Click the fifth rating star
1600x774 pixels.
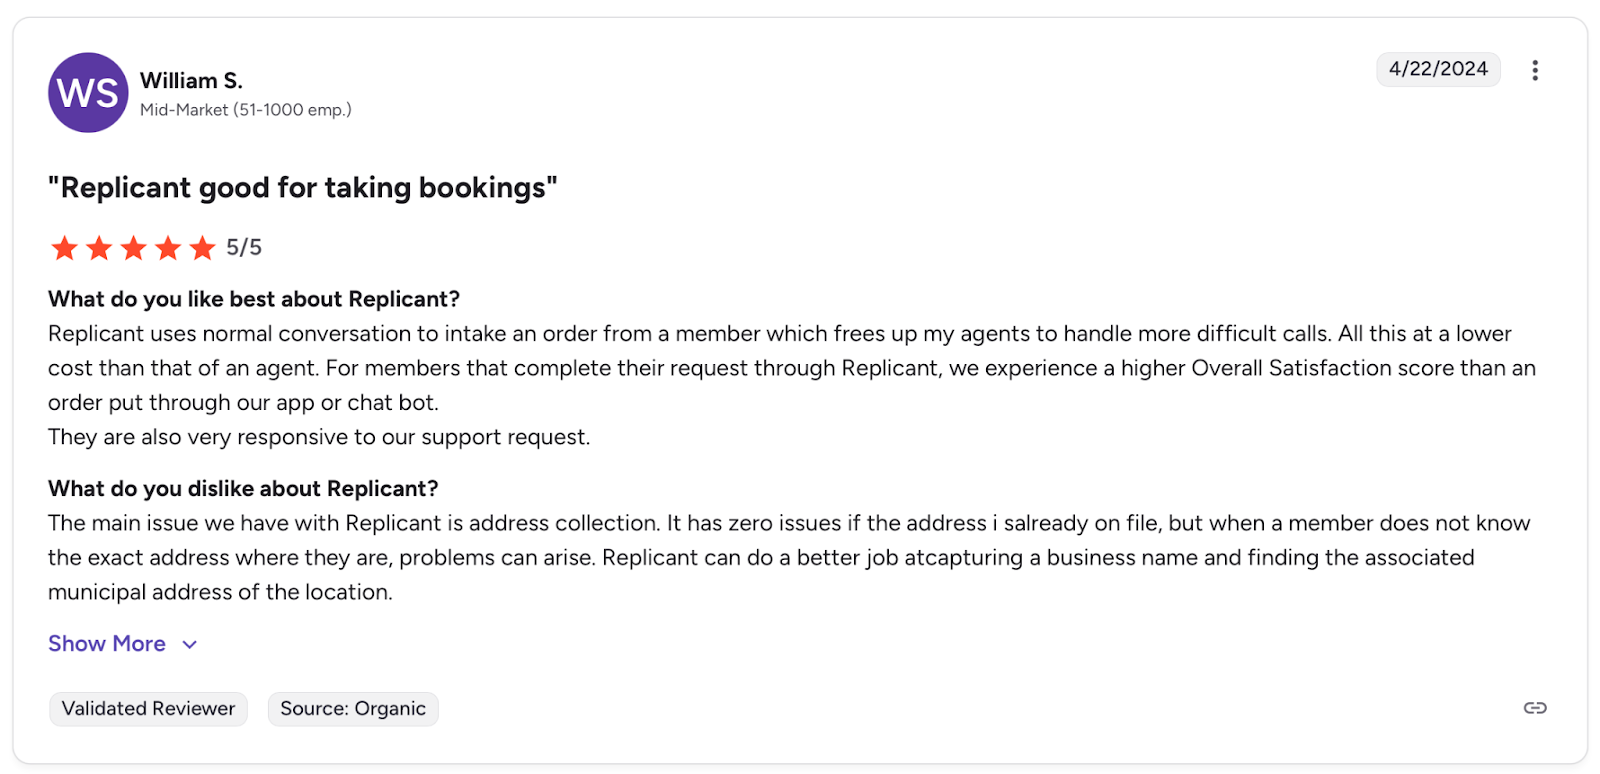[202, 248]
